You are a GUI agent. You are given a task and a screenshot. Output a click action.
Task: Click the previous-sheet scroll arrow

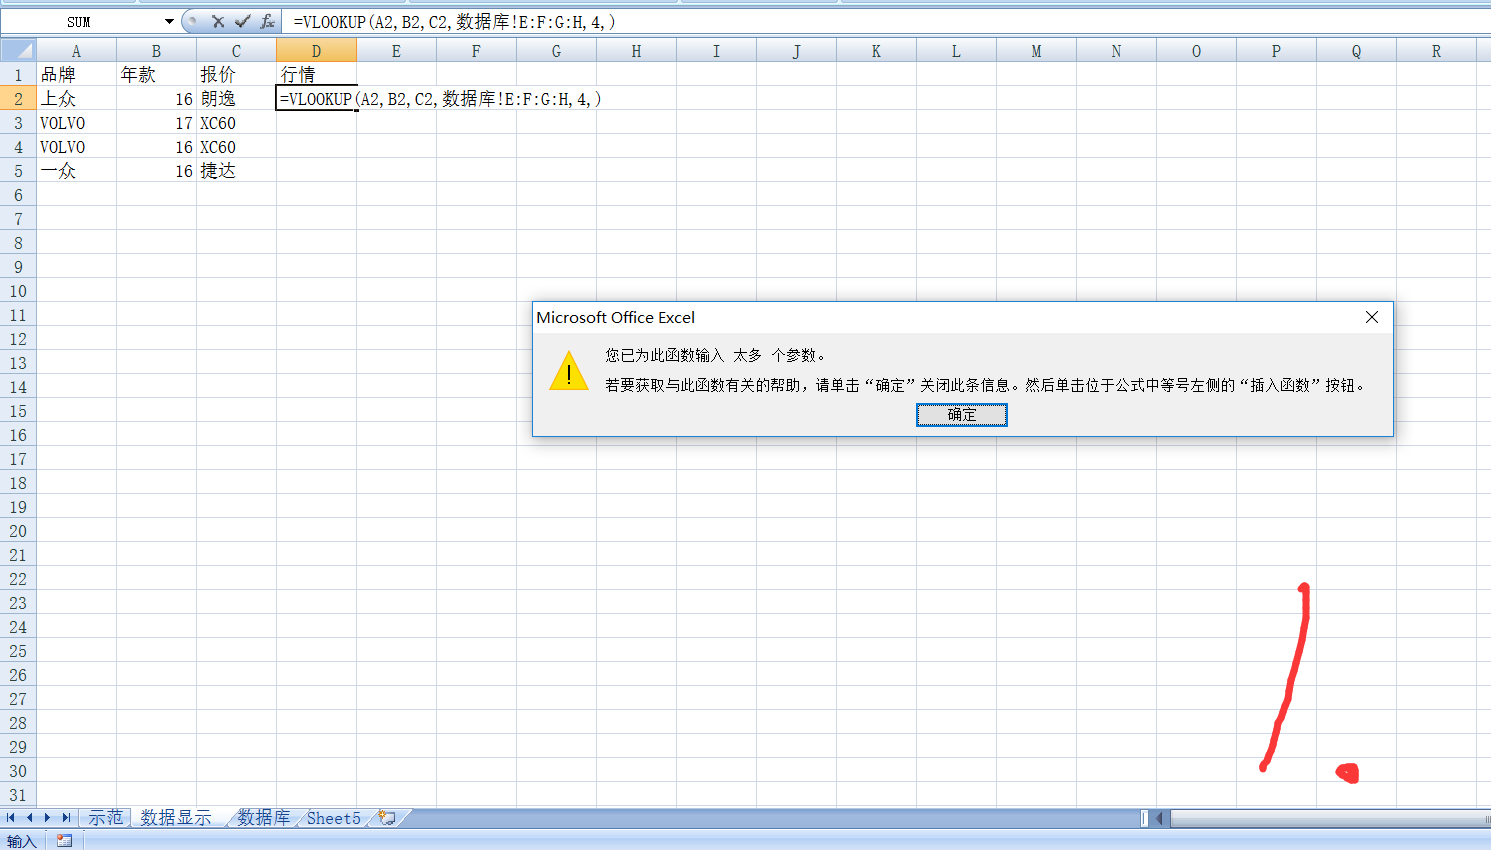(29, 817)
